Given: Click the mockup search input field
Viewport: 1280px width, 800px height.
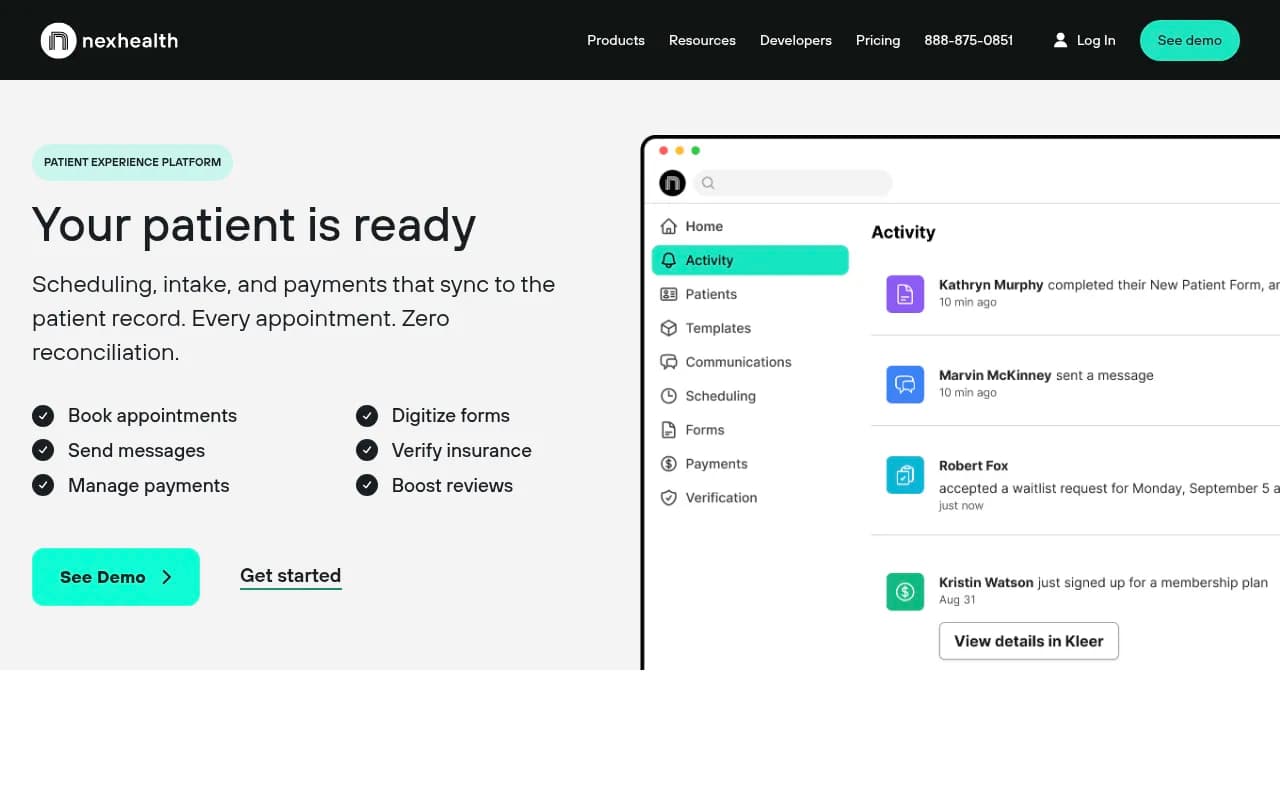Looking at the screenshot, I should (792, 183).
